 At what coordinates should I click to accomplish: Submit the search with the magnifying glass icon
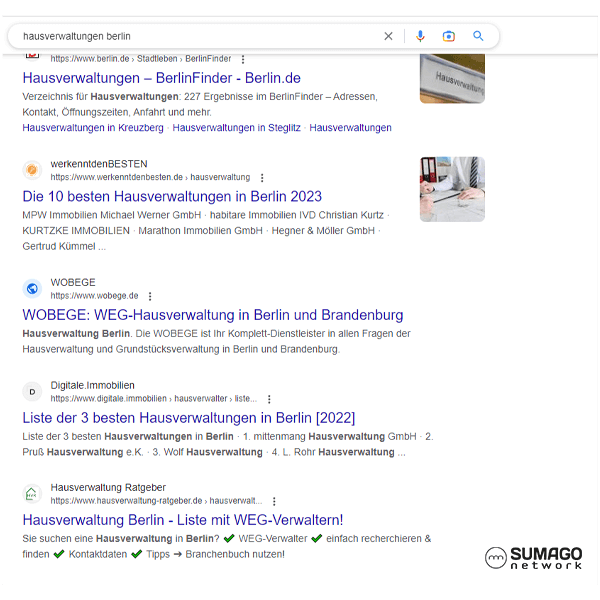click(x=478, y=36)
